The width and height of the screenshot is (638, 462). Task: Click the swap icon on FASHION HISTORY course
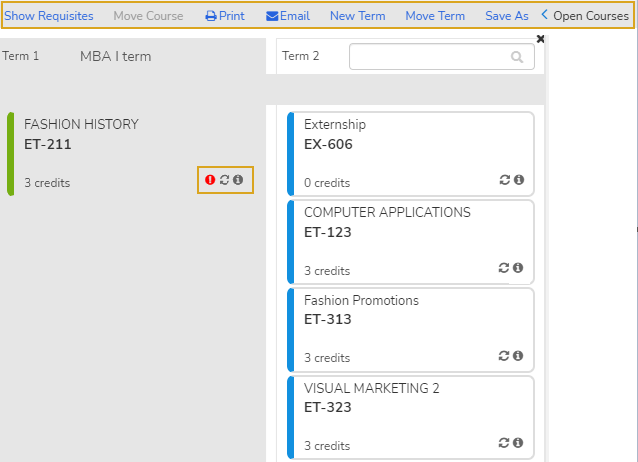click(224, 180)
